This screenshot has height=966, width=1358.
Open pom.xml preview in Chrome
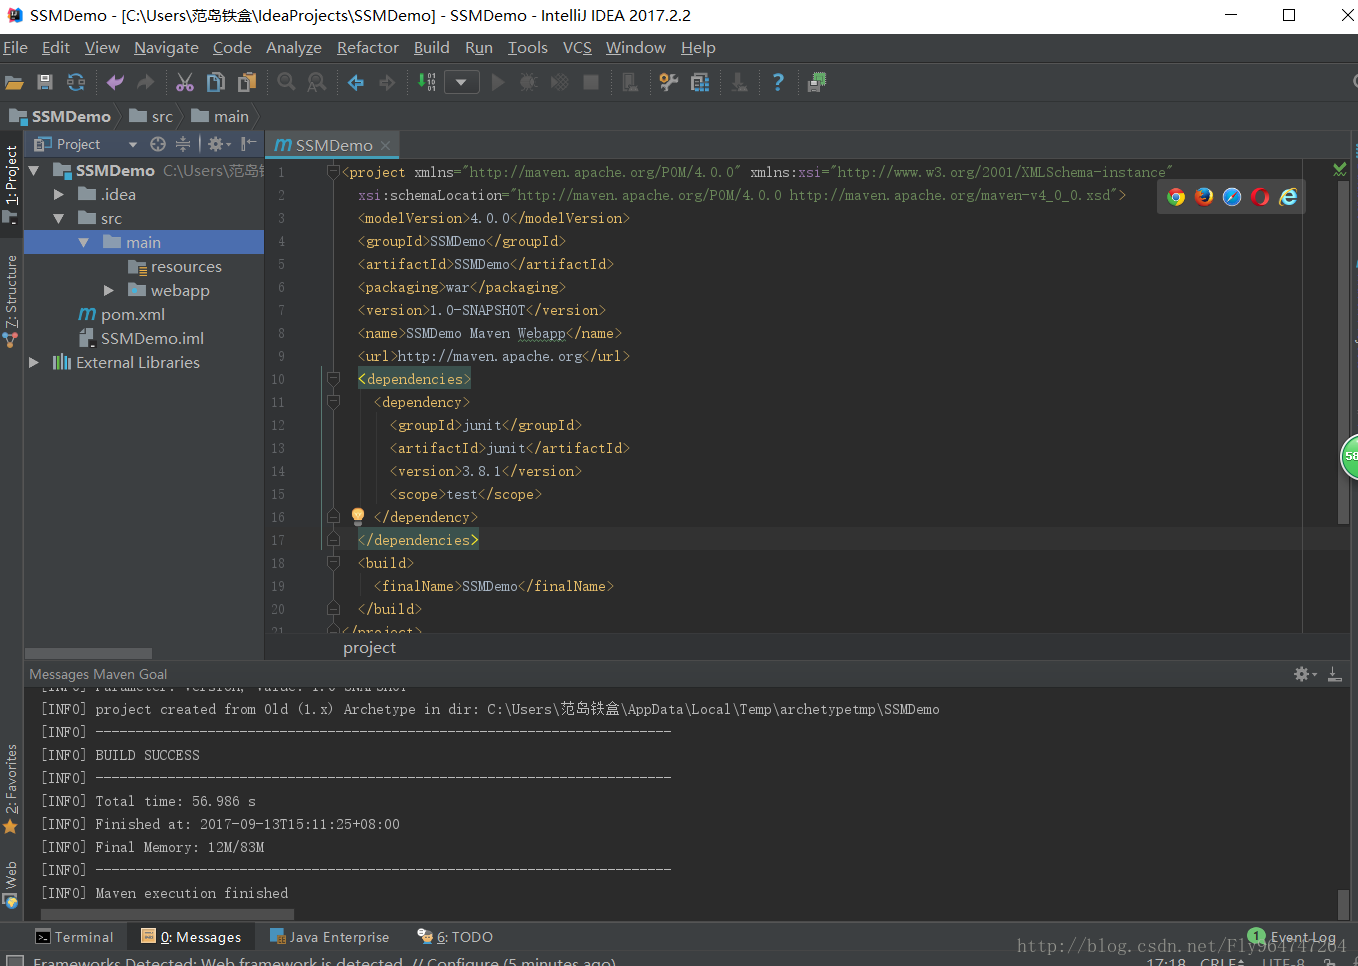pyautogui.click(x=1176, y=197)
